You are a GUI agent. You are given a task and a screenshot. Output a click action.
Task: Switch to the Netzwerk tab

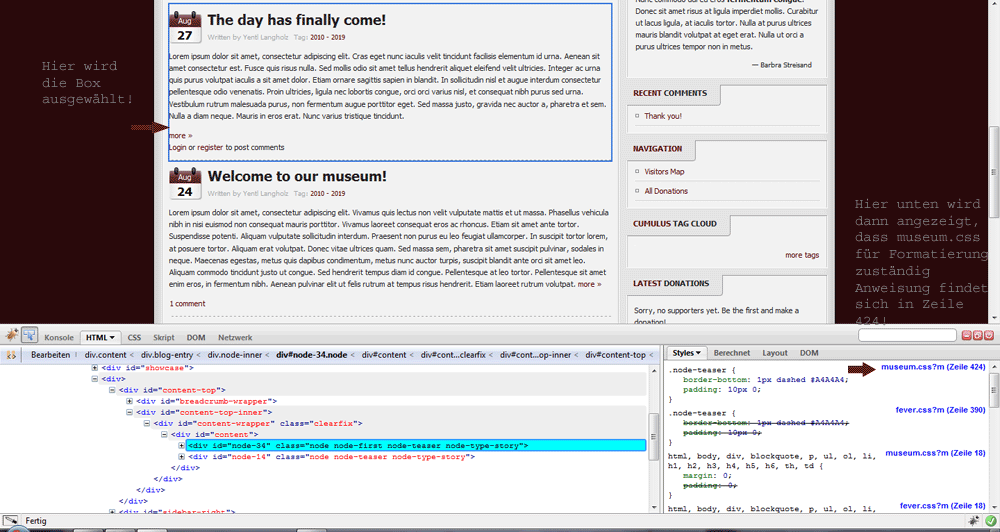(235, 338)
